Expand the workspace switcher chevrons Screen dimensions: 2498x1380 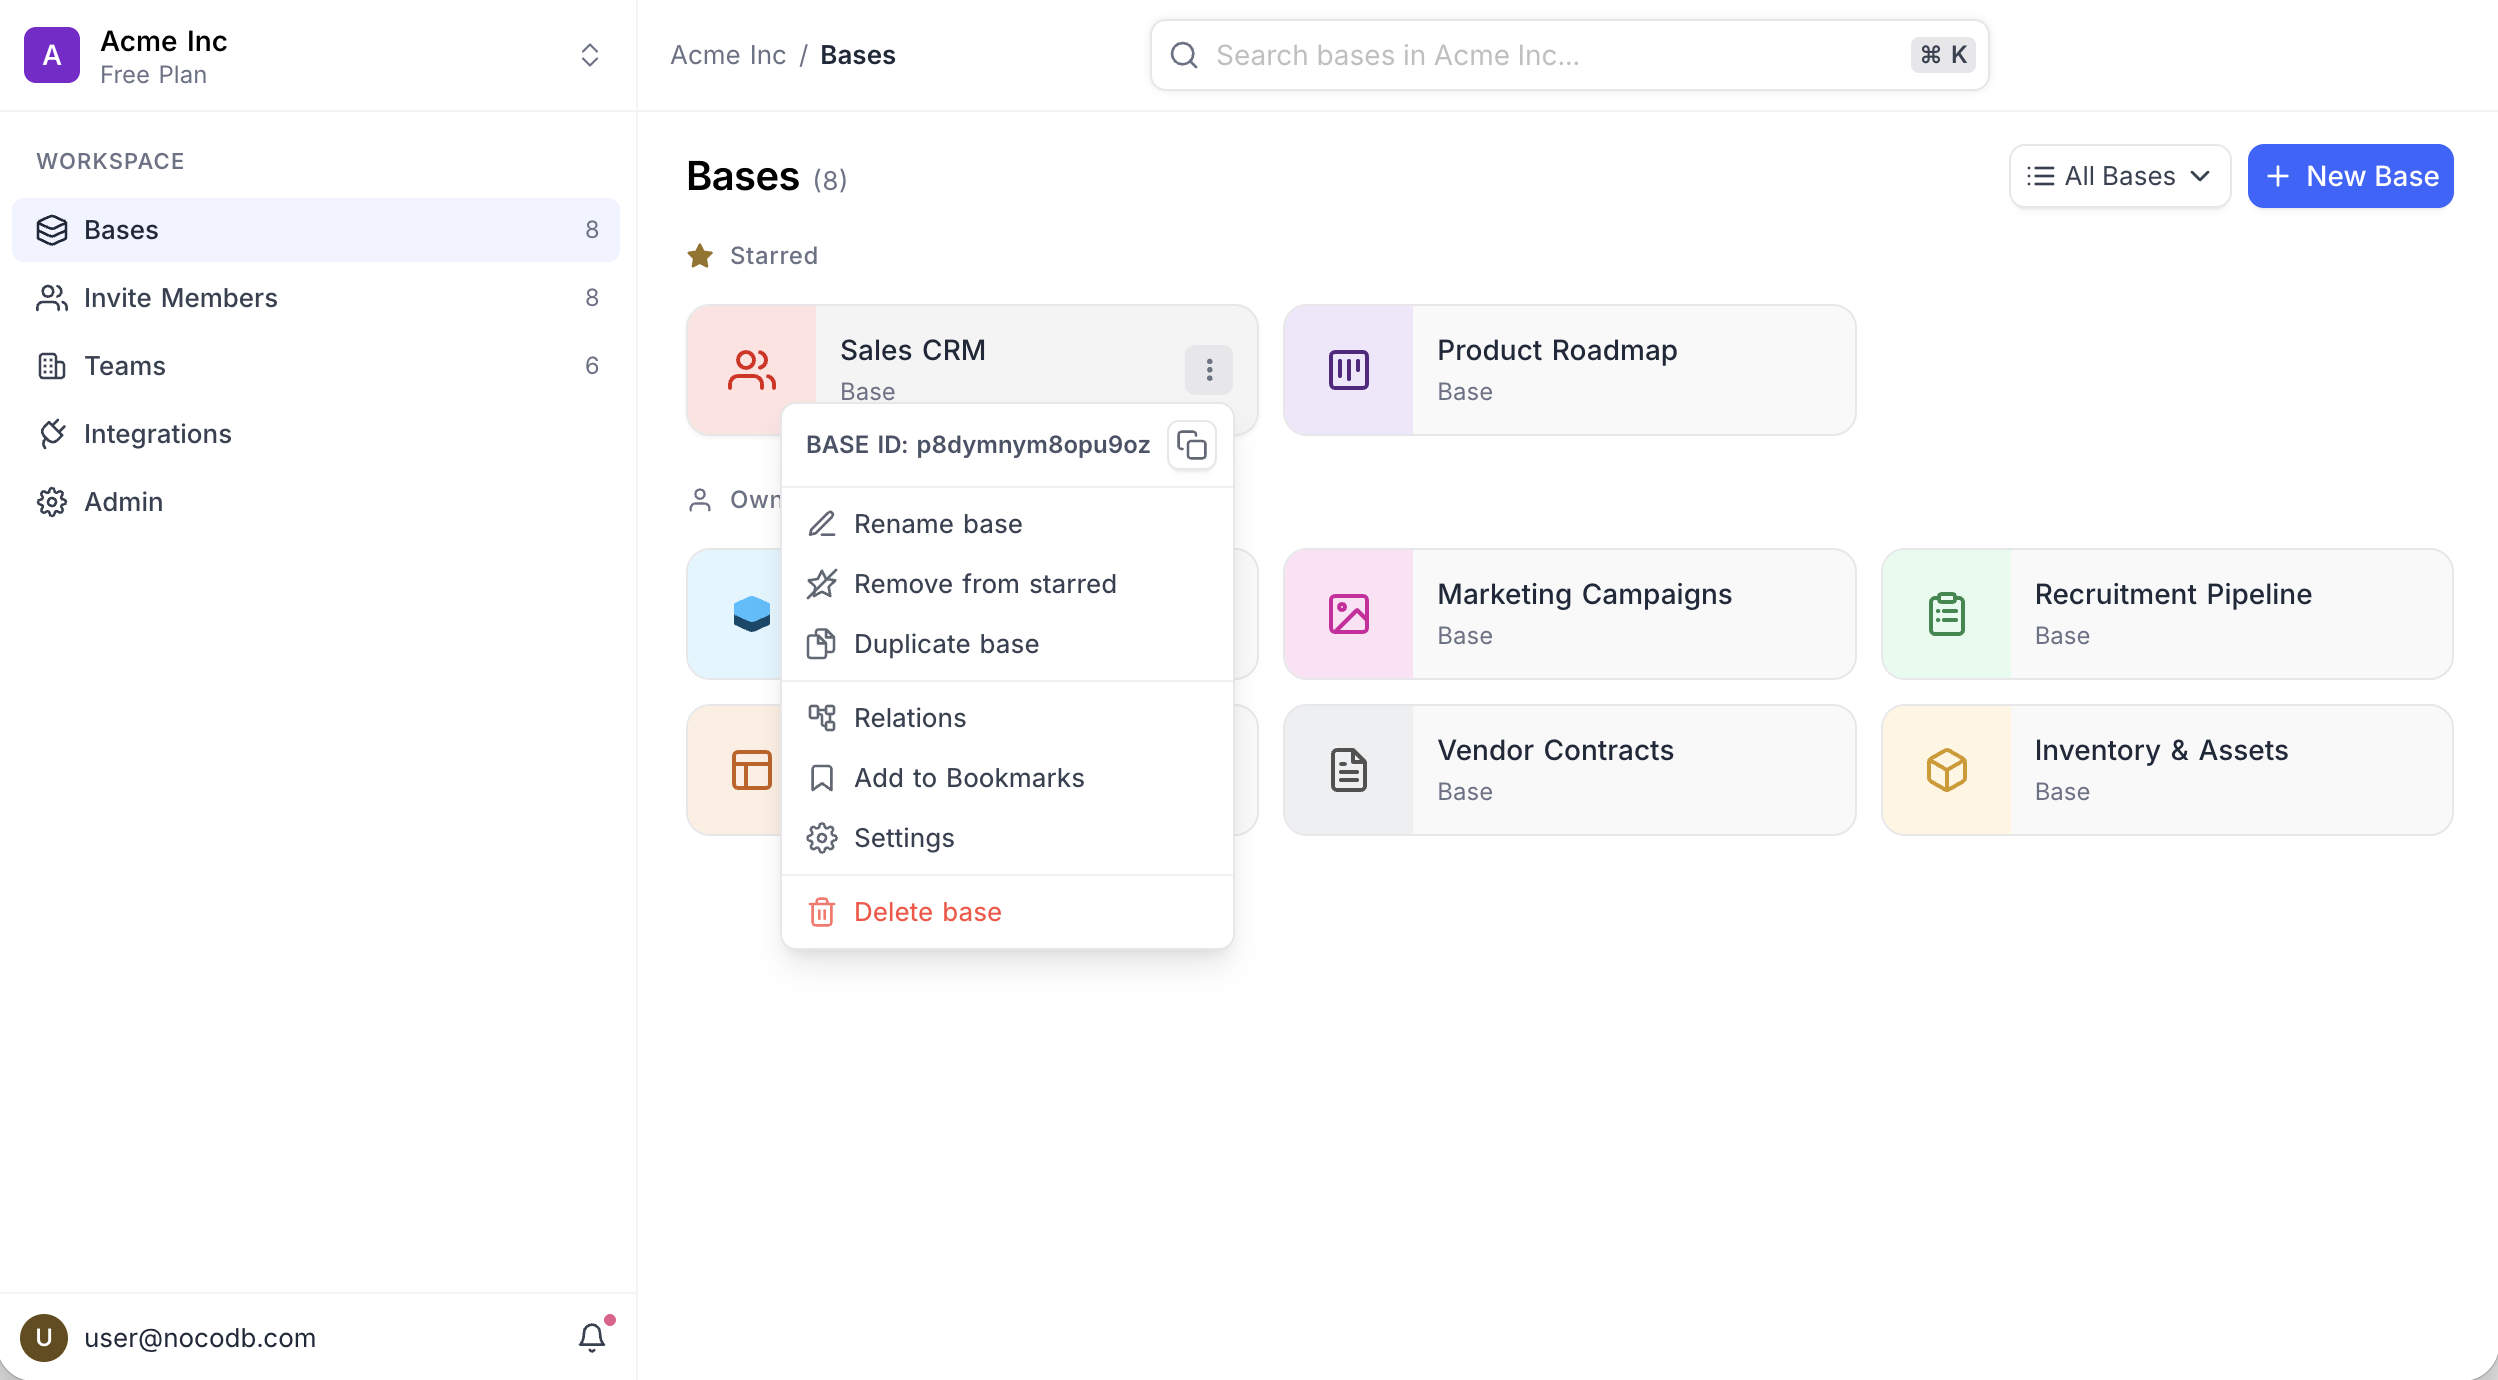(590, 55)
